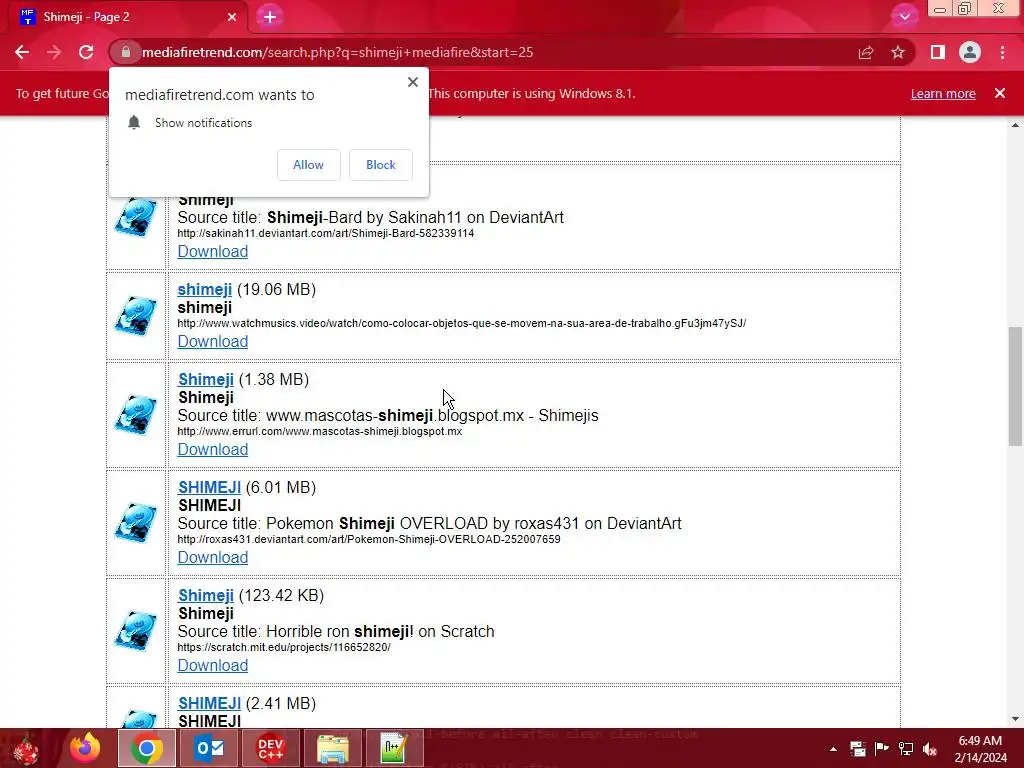Open the network tray icon
The image size is (1024, 768).
(906, 749)
